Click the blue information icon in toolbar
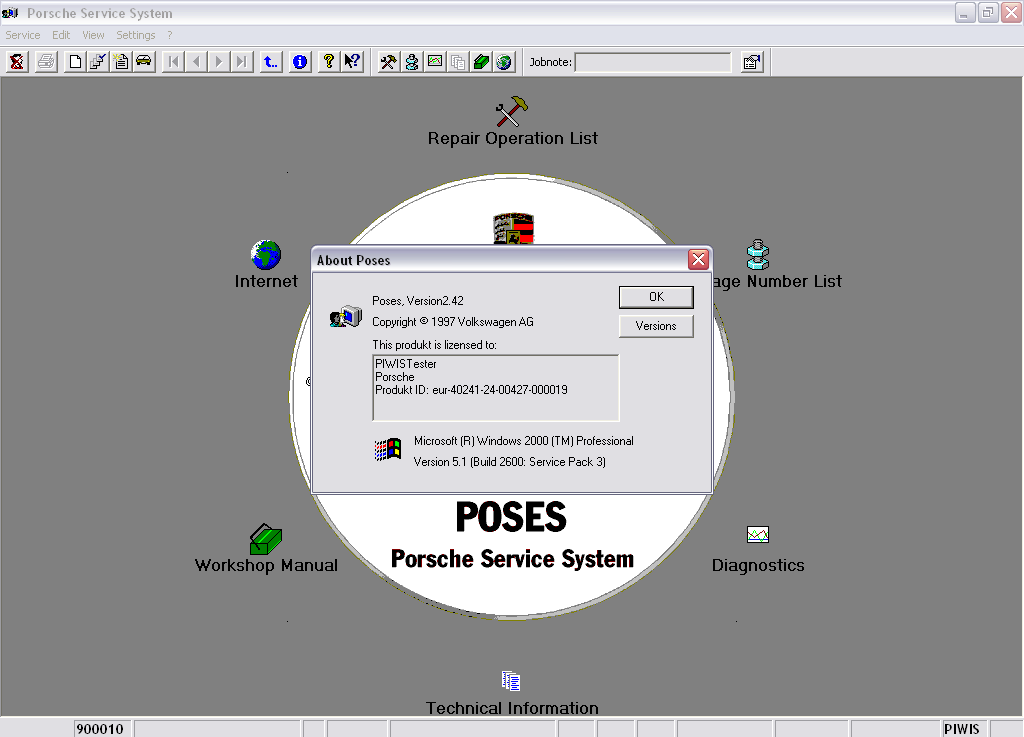The image size is (1024, 737). tap(300, 62)
